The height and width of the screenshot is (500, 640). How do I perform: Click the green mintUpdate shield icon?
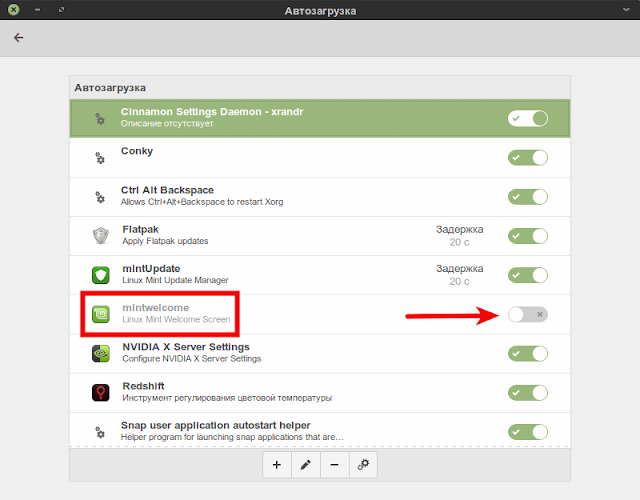click(x=100, y=275)
